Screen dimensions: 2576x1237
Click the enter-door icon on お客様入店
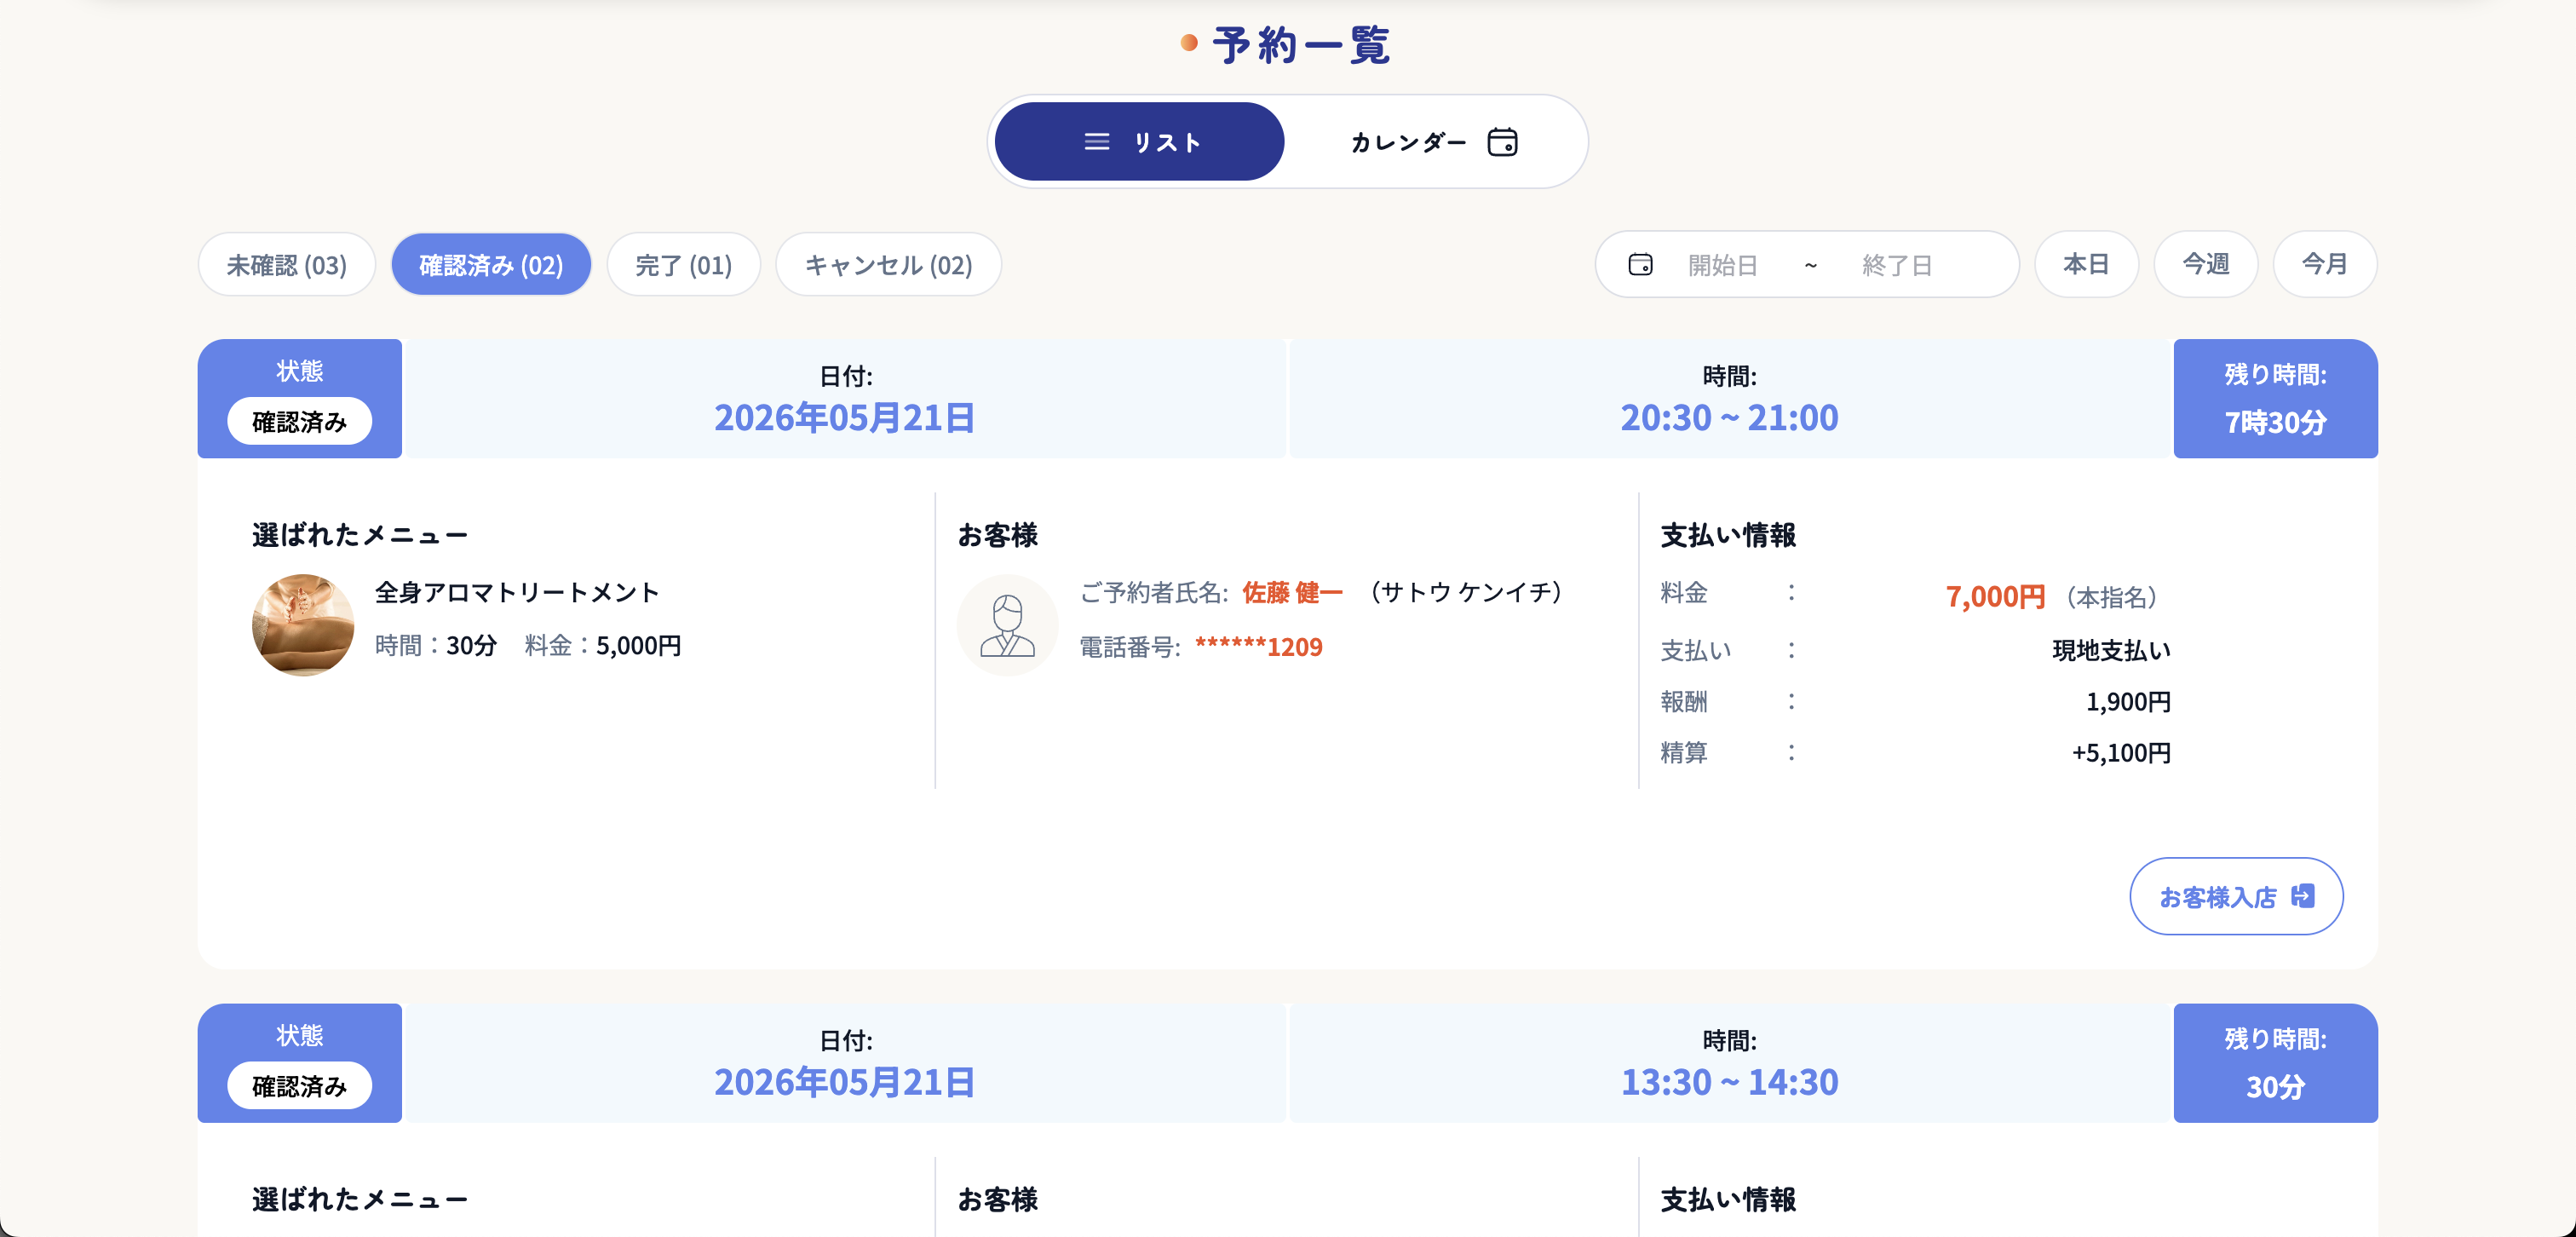(x=2303, y=896)
